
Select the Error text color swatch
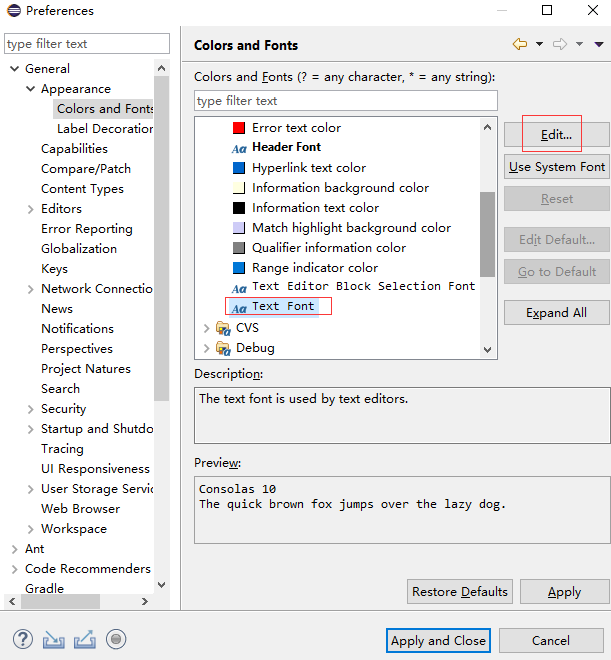click(239, 128)
